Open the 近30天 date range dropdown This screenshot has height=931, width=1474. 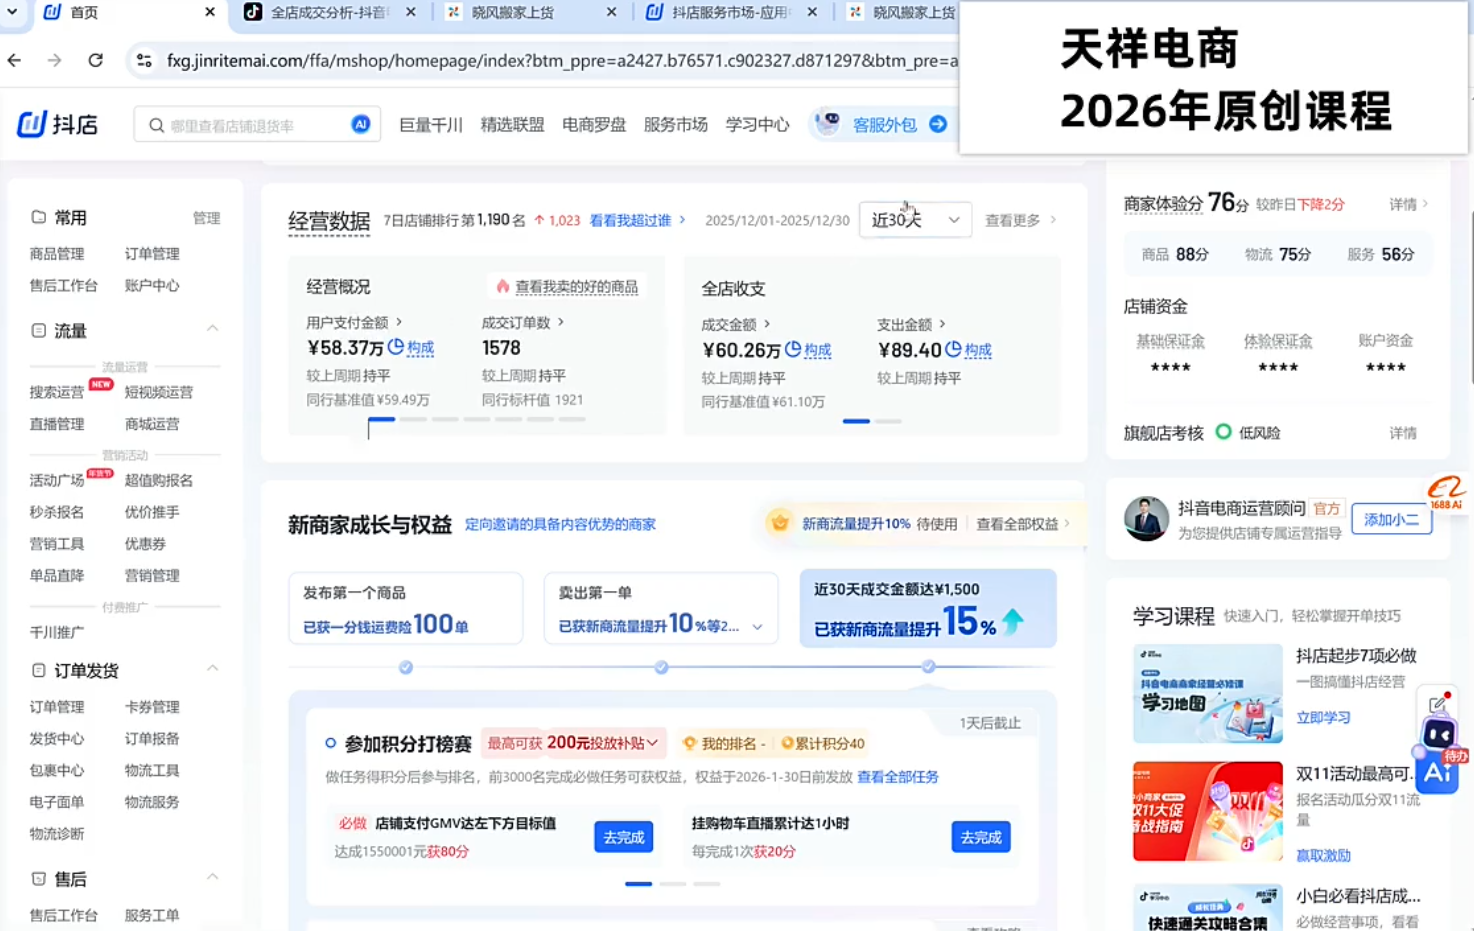[913, 219]
